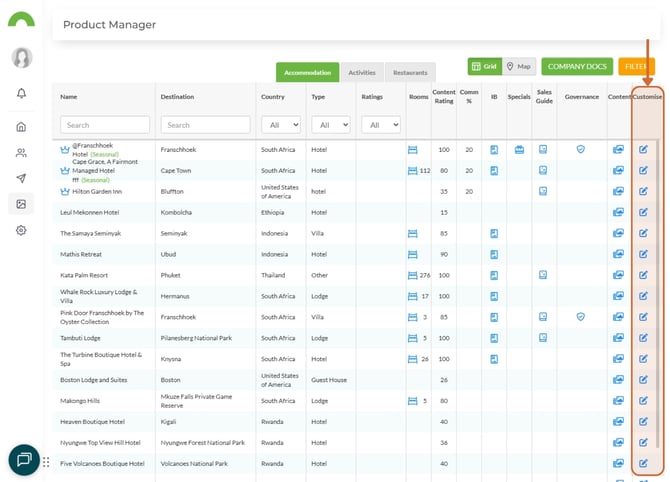Click 'Knysna' destination cell
Screen dimensions: 670x482
tap(171, 359)
